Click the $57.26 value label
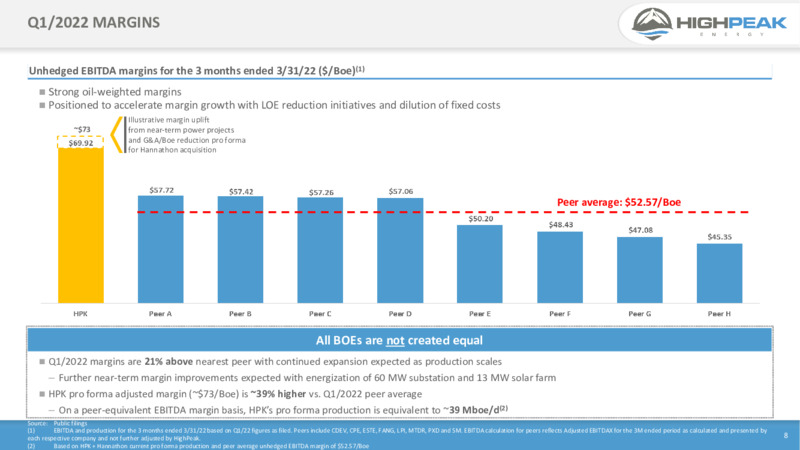This screenshot has height=450, width=800. 321,192
